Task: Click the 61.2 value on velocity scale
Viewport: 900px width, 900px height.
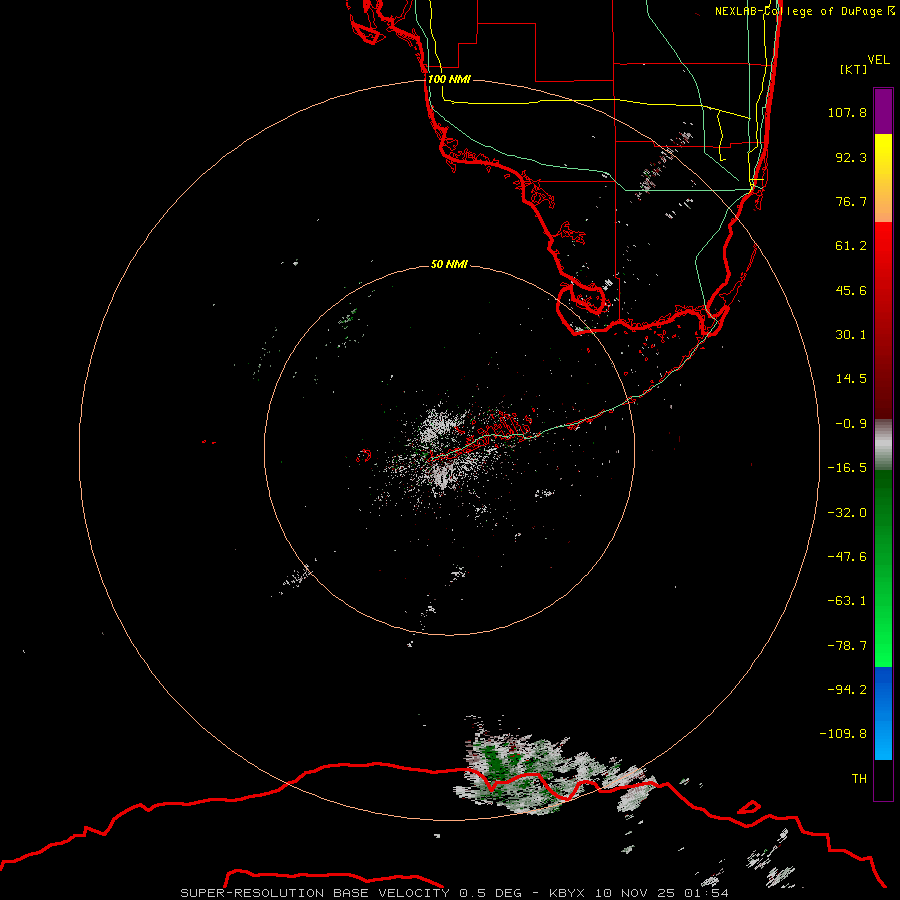Action: [x=851, y=246]
